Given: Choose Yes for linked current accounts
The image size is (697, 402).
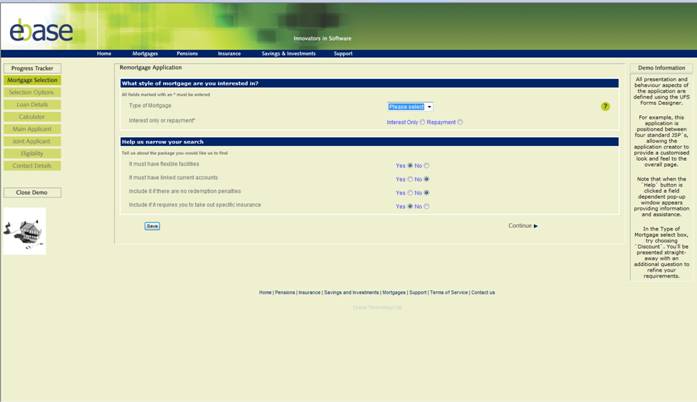Looking at the screenshot, I should (x=410, y=179).
